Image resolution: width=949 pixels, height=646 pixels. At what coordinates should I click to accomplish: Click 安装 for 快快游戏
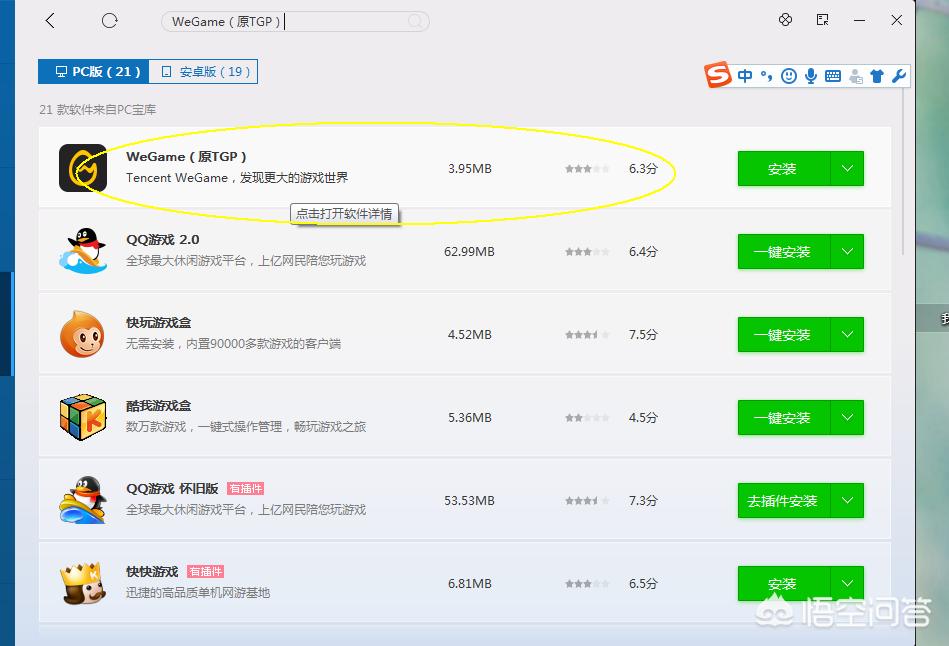point(784,583)
